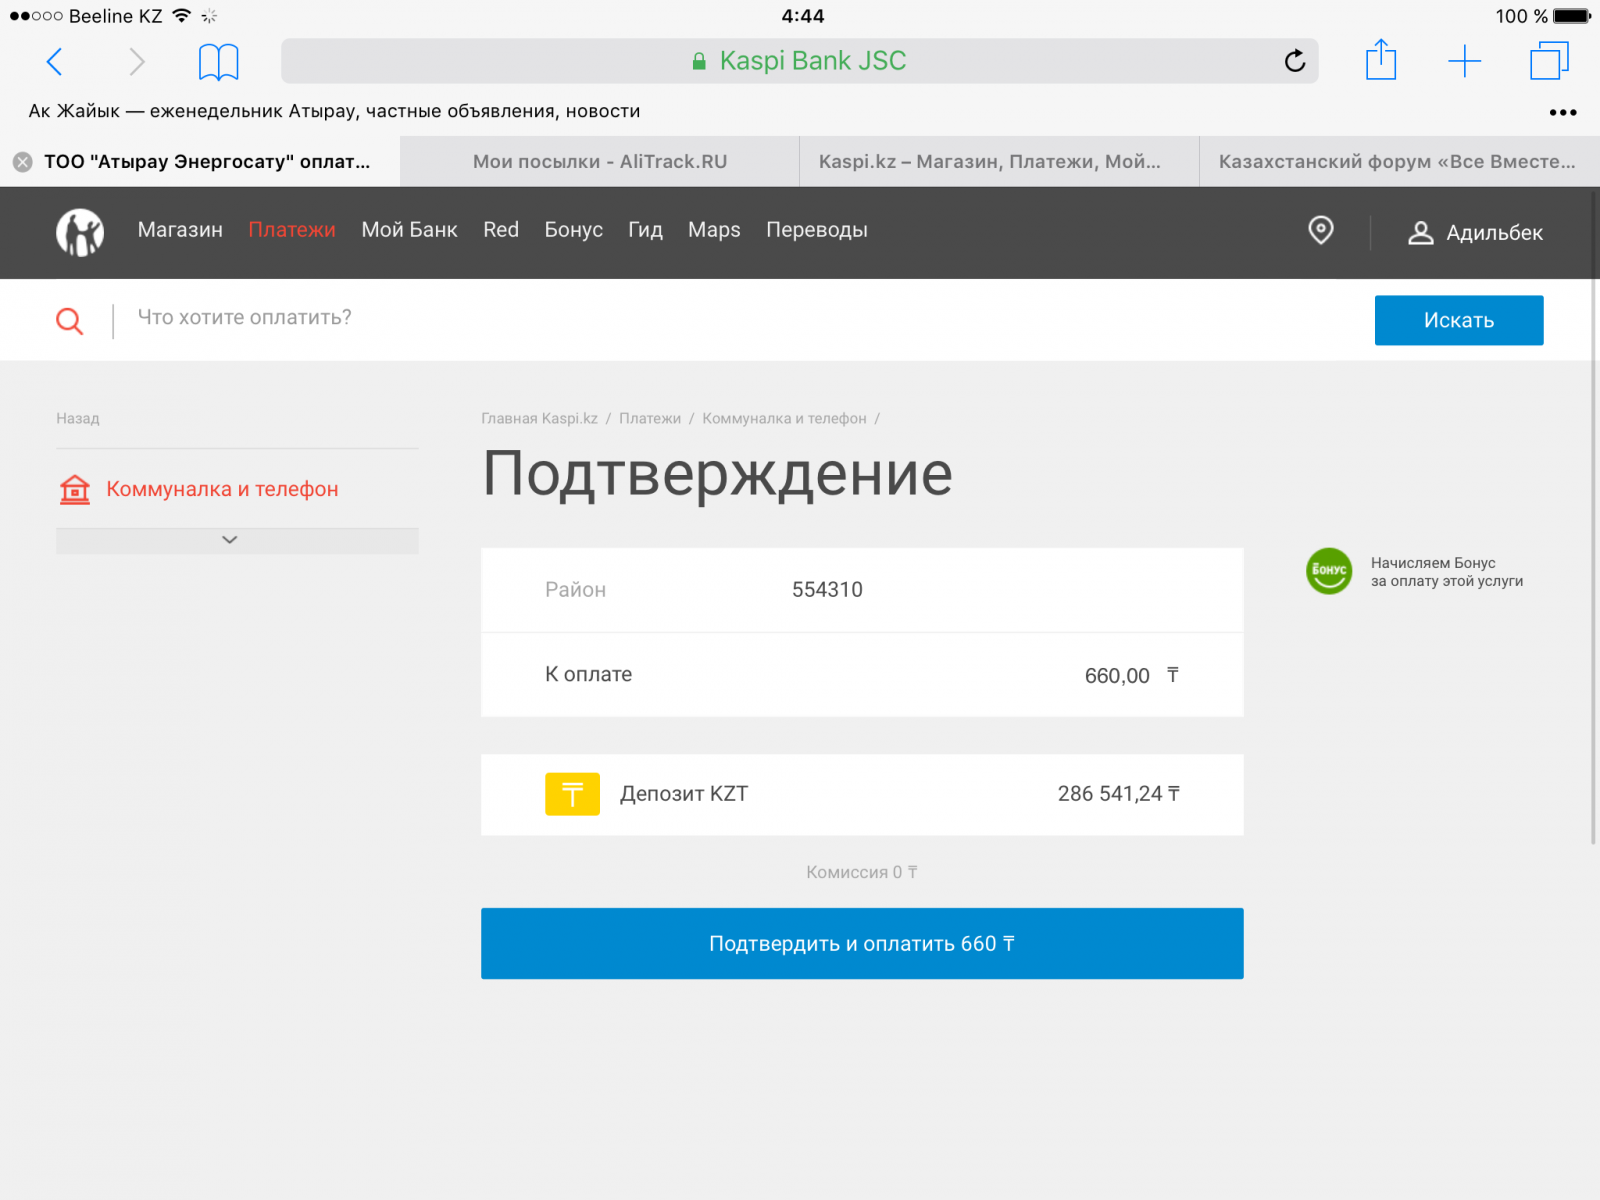Switch to Казахстанский форум tab
Screen dimensions: 1600x1200
[x=1400, y=162]
